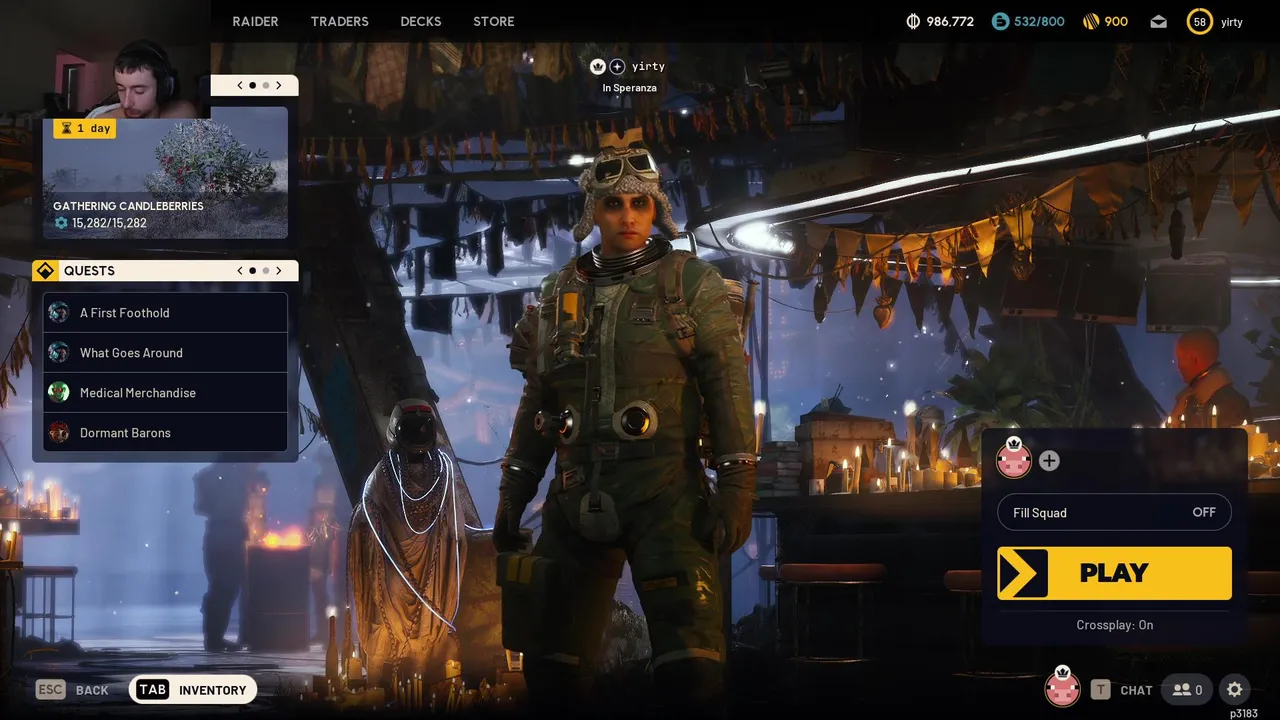
Task: Open the Chat with T button
Action: [x=1121, y=689]
